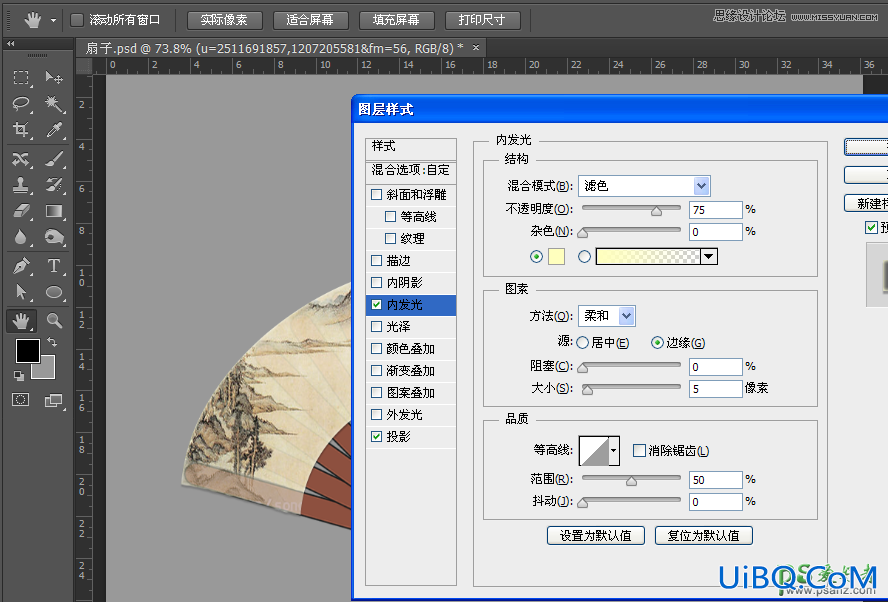
Task: Click the 适合屏幕 button
Action: (310, 20)
